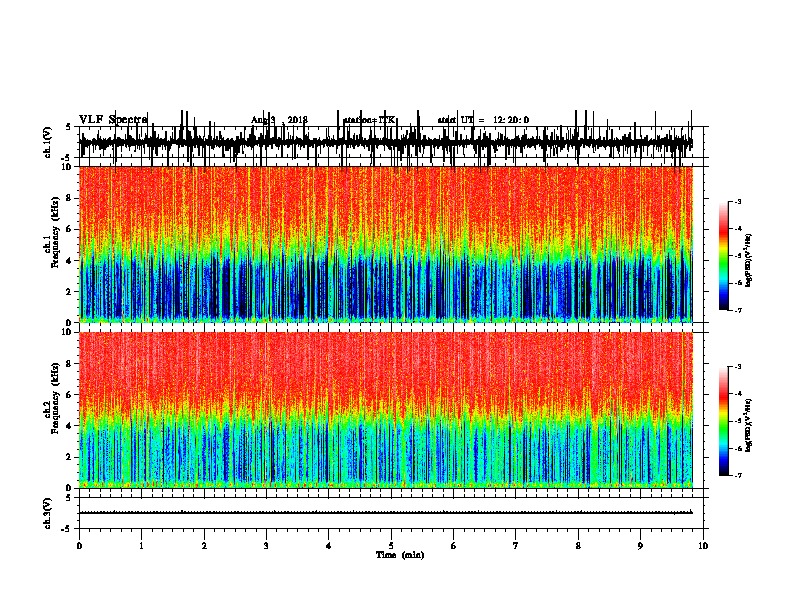Image resolution: width=792 pixels, height=612 pixels.
Task: Click inside the ch.2 spectrogram plot
Action: click(386, 410)
